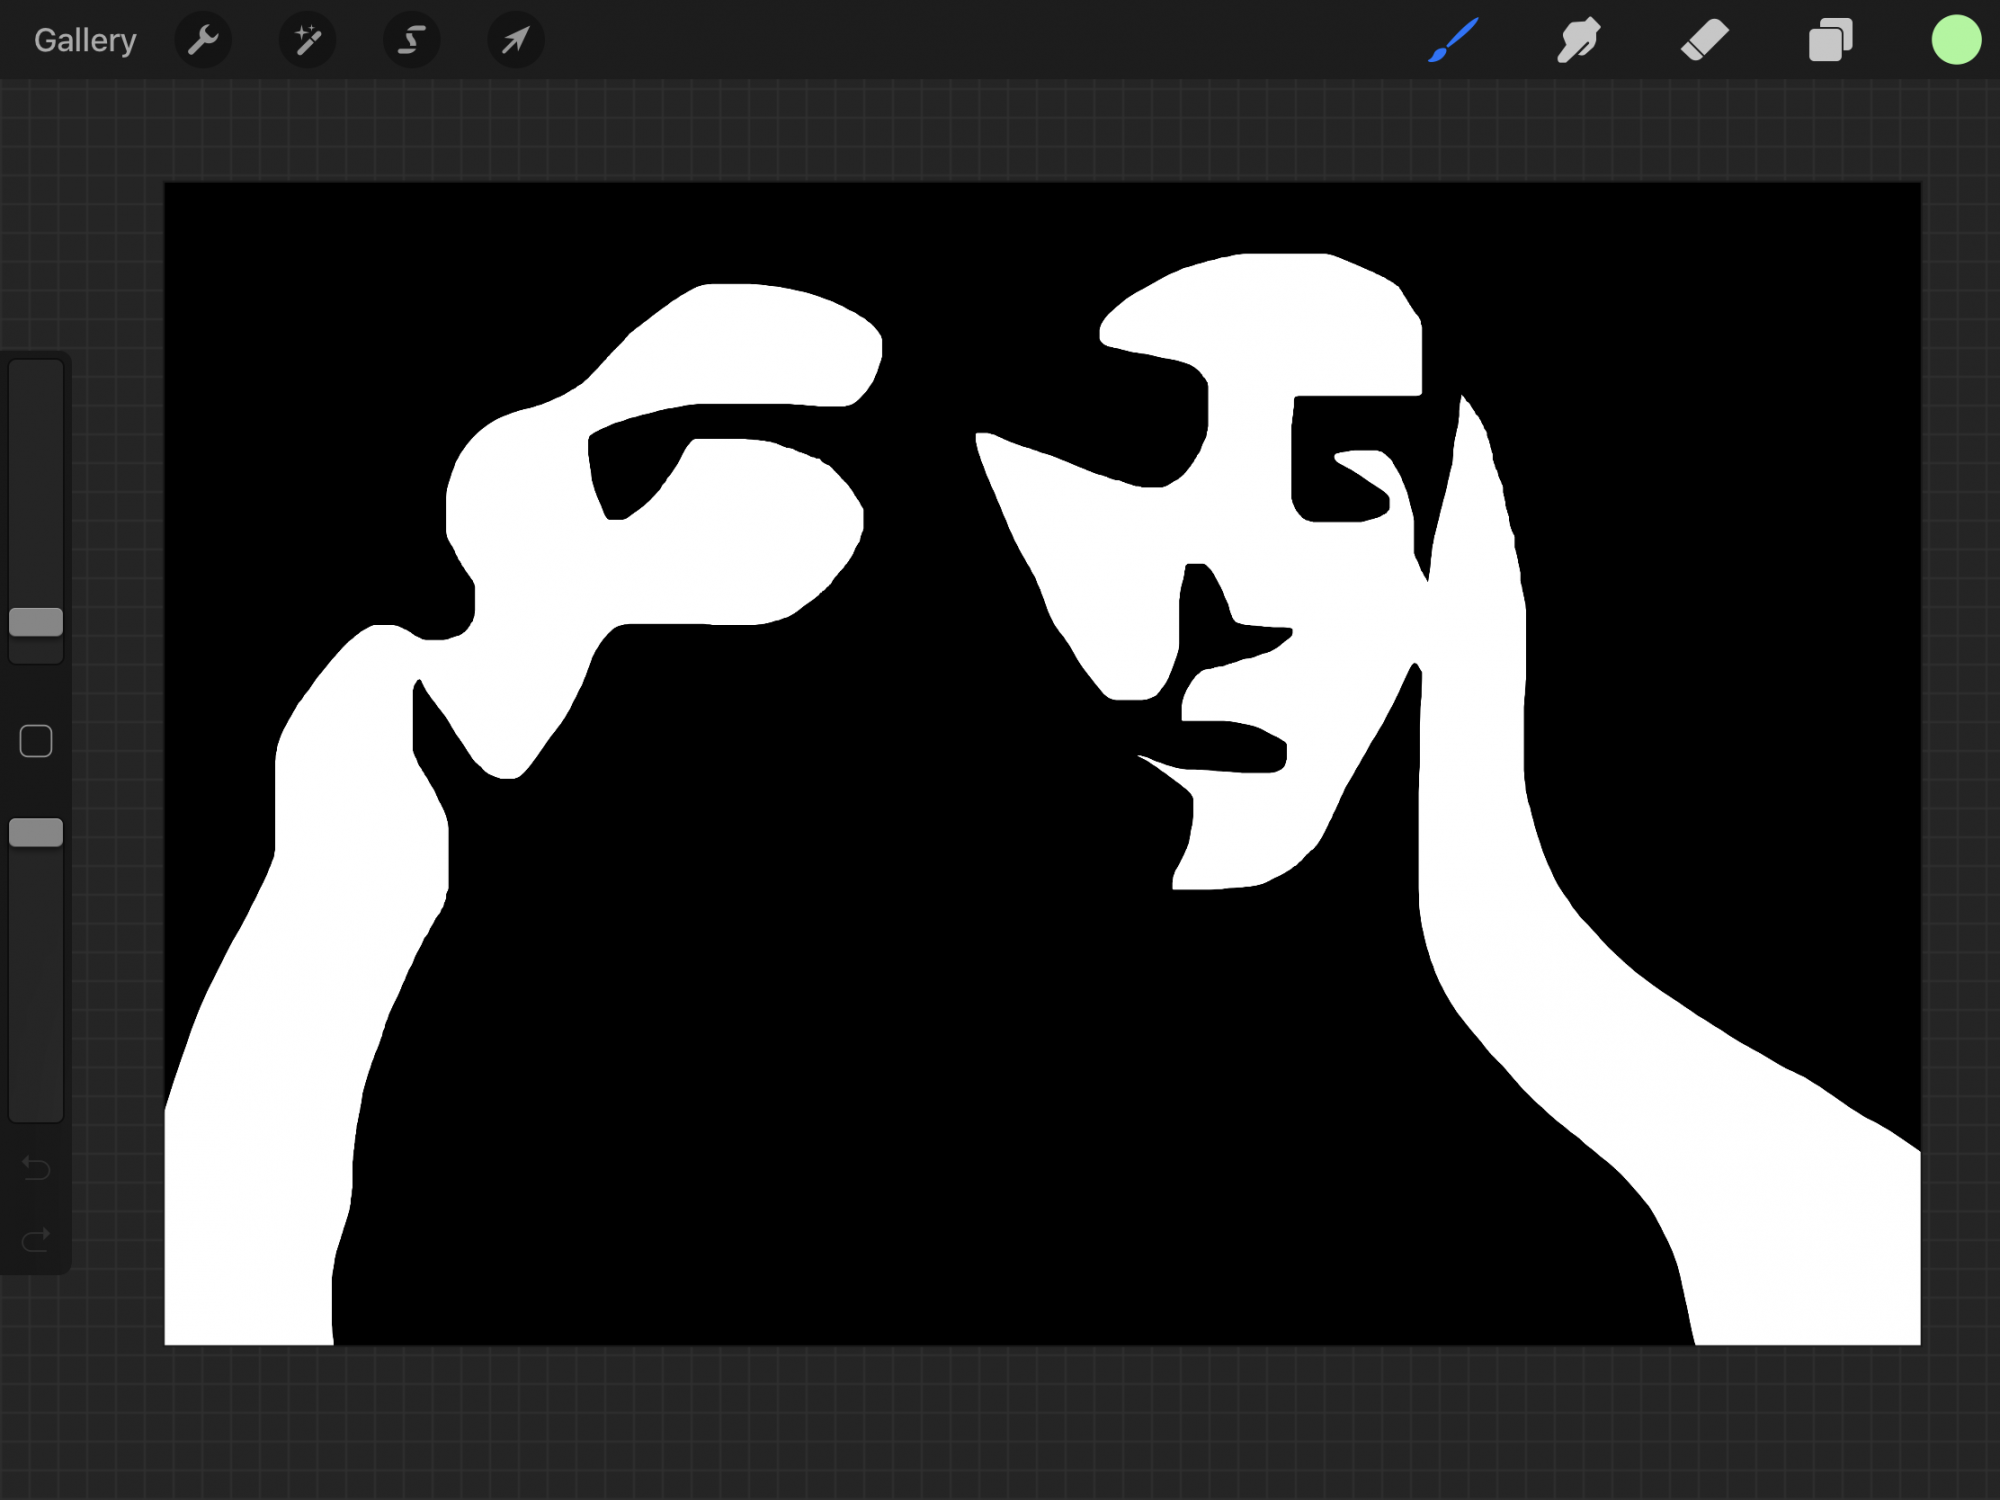Select the Paint brush tool
Image resolution: width=2000 pixels, height=1500 pixels.
(x=1453, y=41)
